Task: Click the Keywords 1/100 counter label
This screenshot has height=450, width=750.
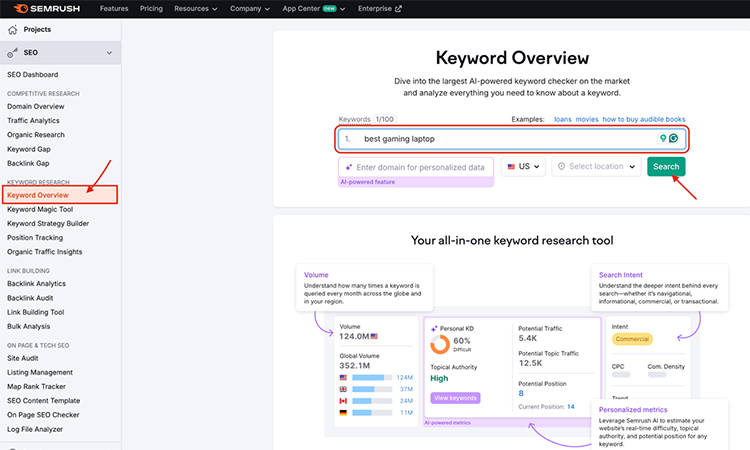Action: 367,119
